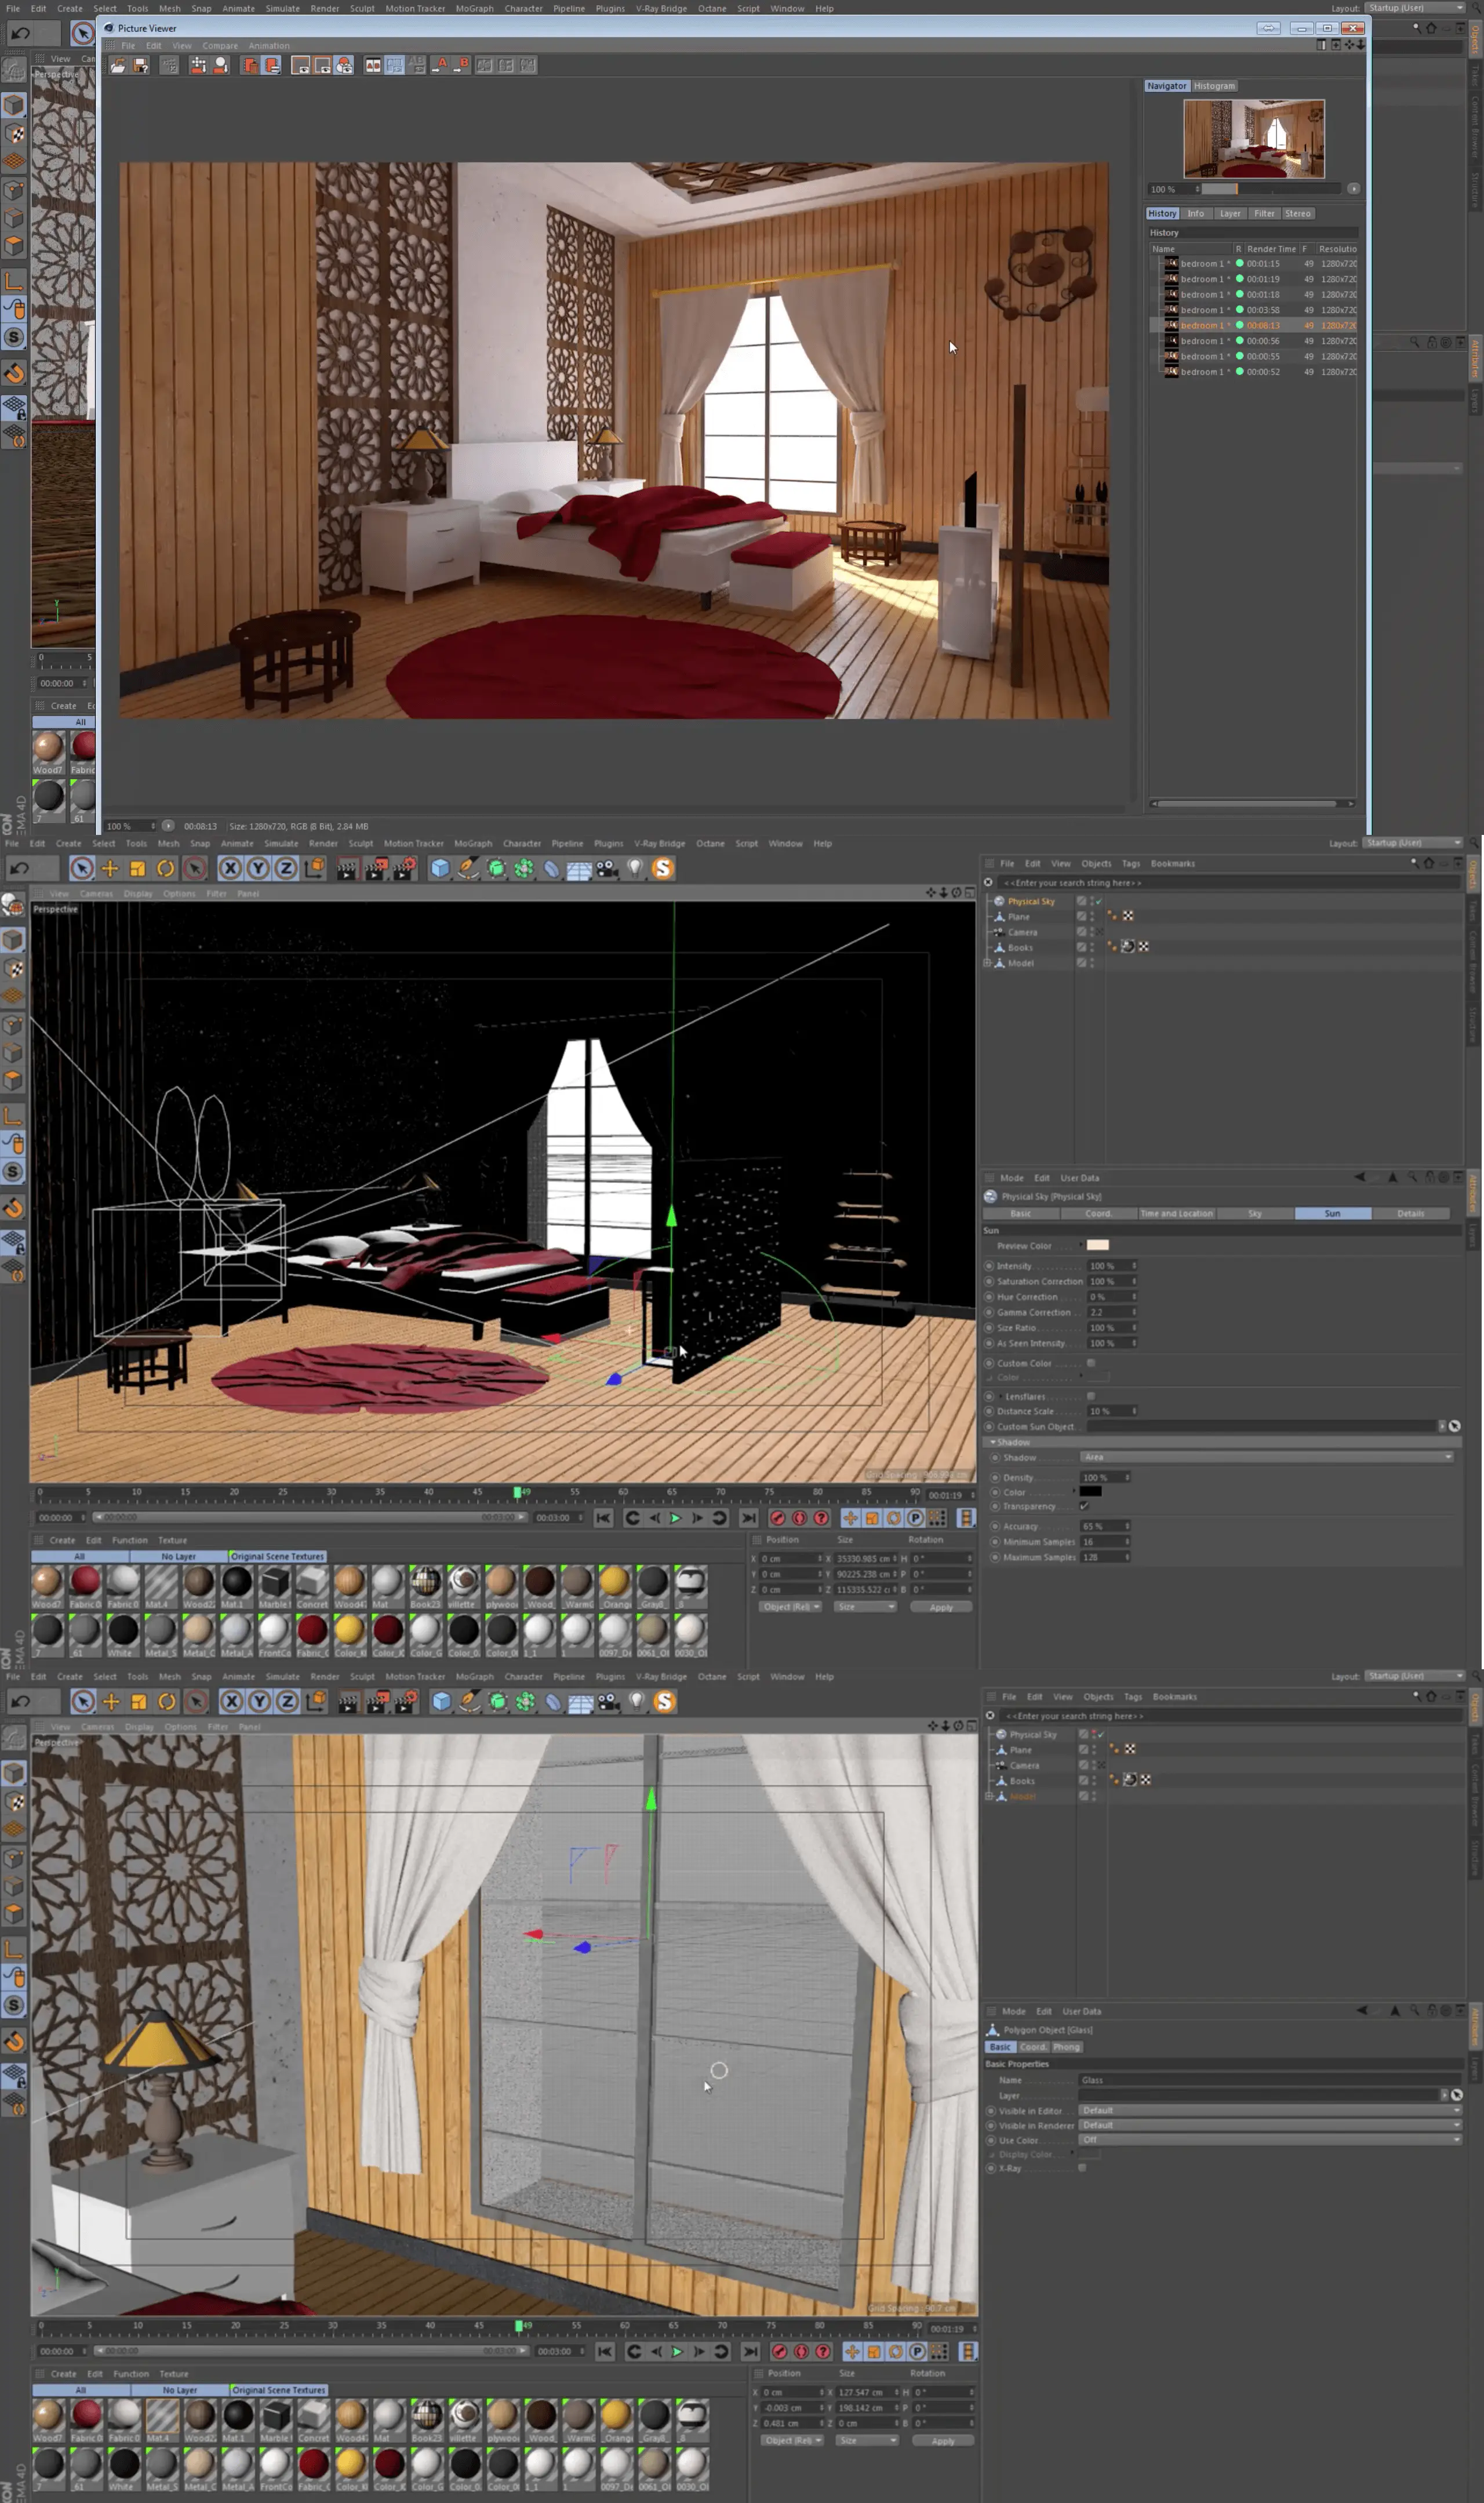1484x2503 pixels.
Task: Open the Visible in Editor dropdown for Glass
Action: (1270, 2110)
